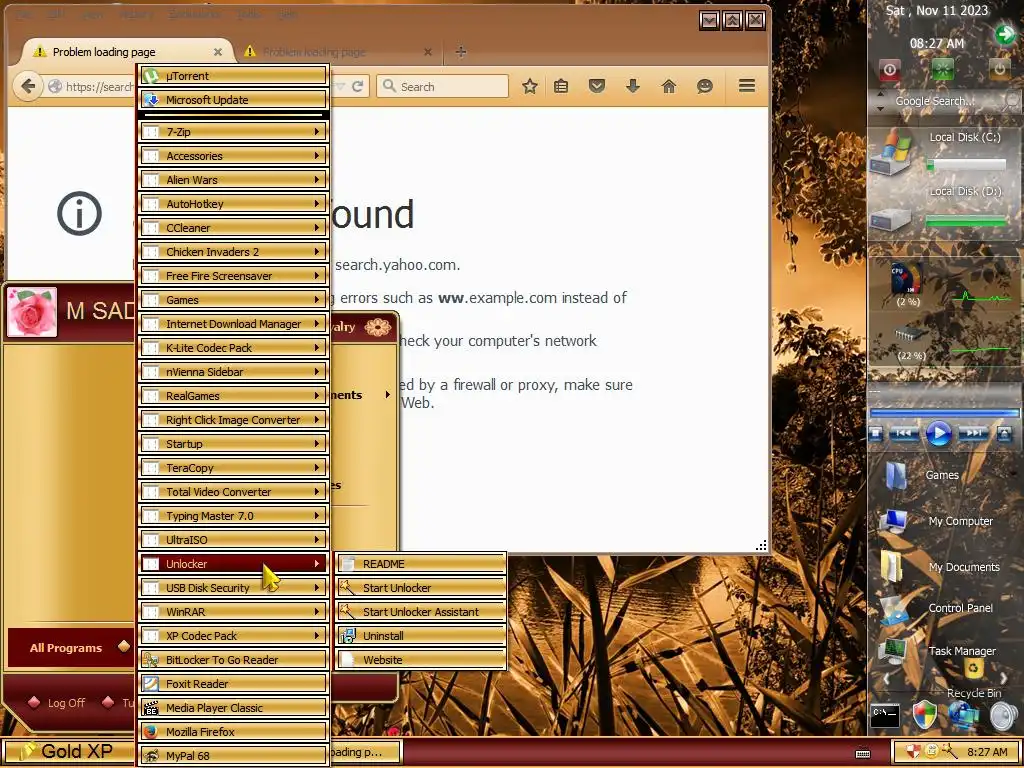Click the green arrow sidebar button
Image resolution: width=1024 pixels, height=768 pixels.
point(1004,34)
